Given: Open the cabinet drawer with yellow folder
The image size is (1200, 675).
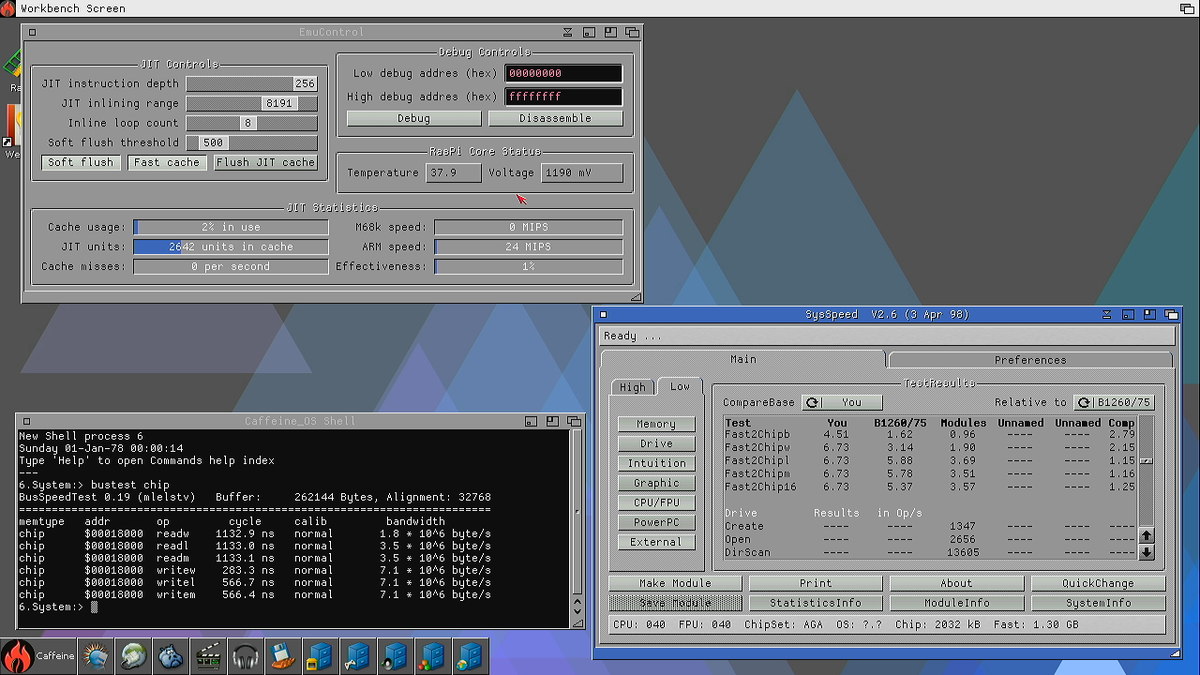Looking at the screenshot, I should tap(320, 656).
